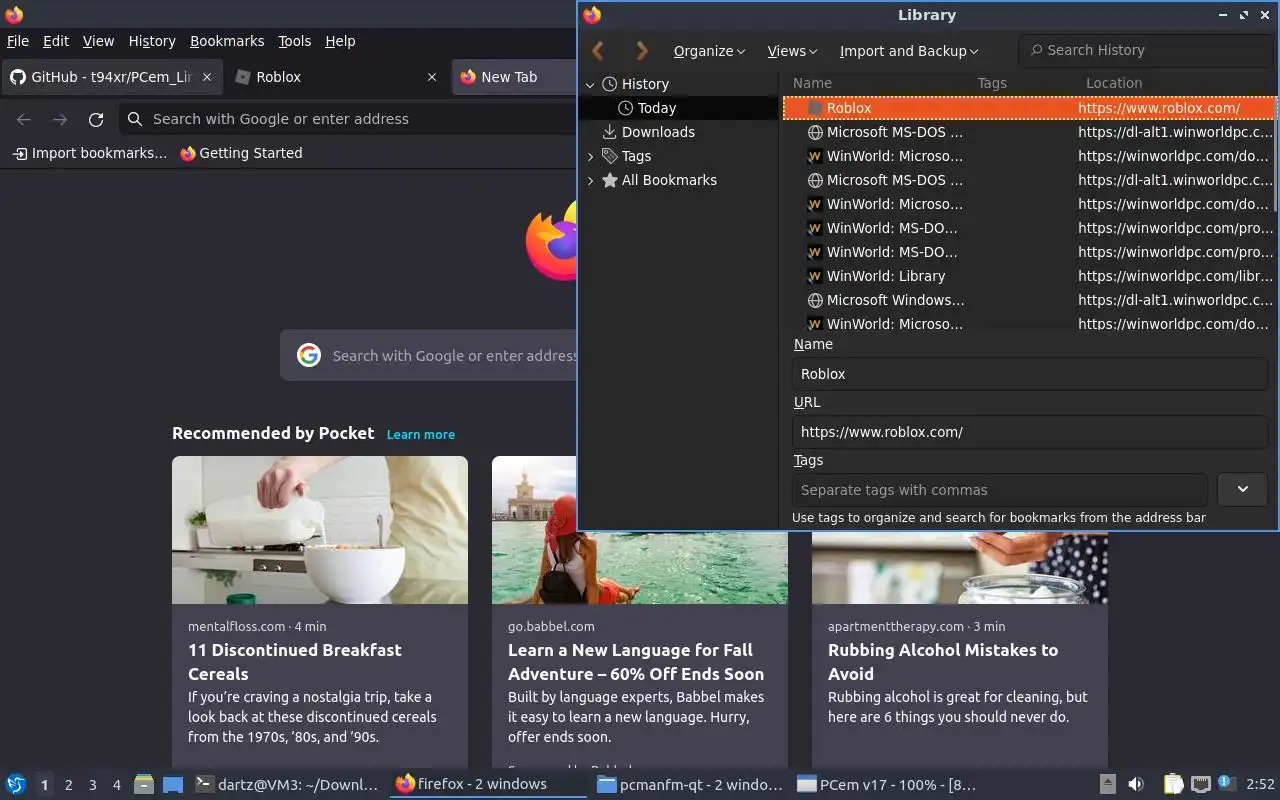Open the File menu
1280x800 pixels.
point(18,41)
